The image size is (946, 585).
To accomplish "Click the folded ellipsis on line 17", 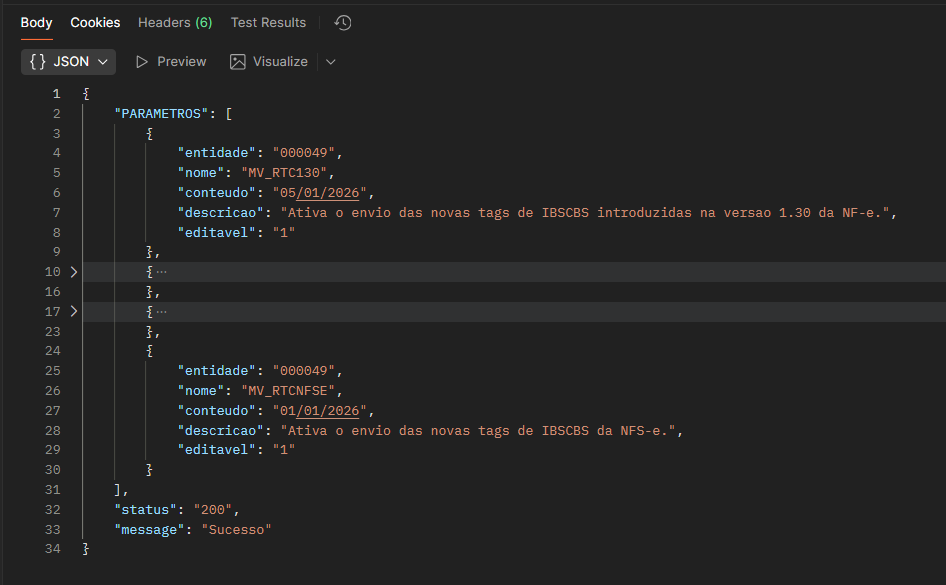I will tap(161, 312).
